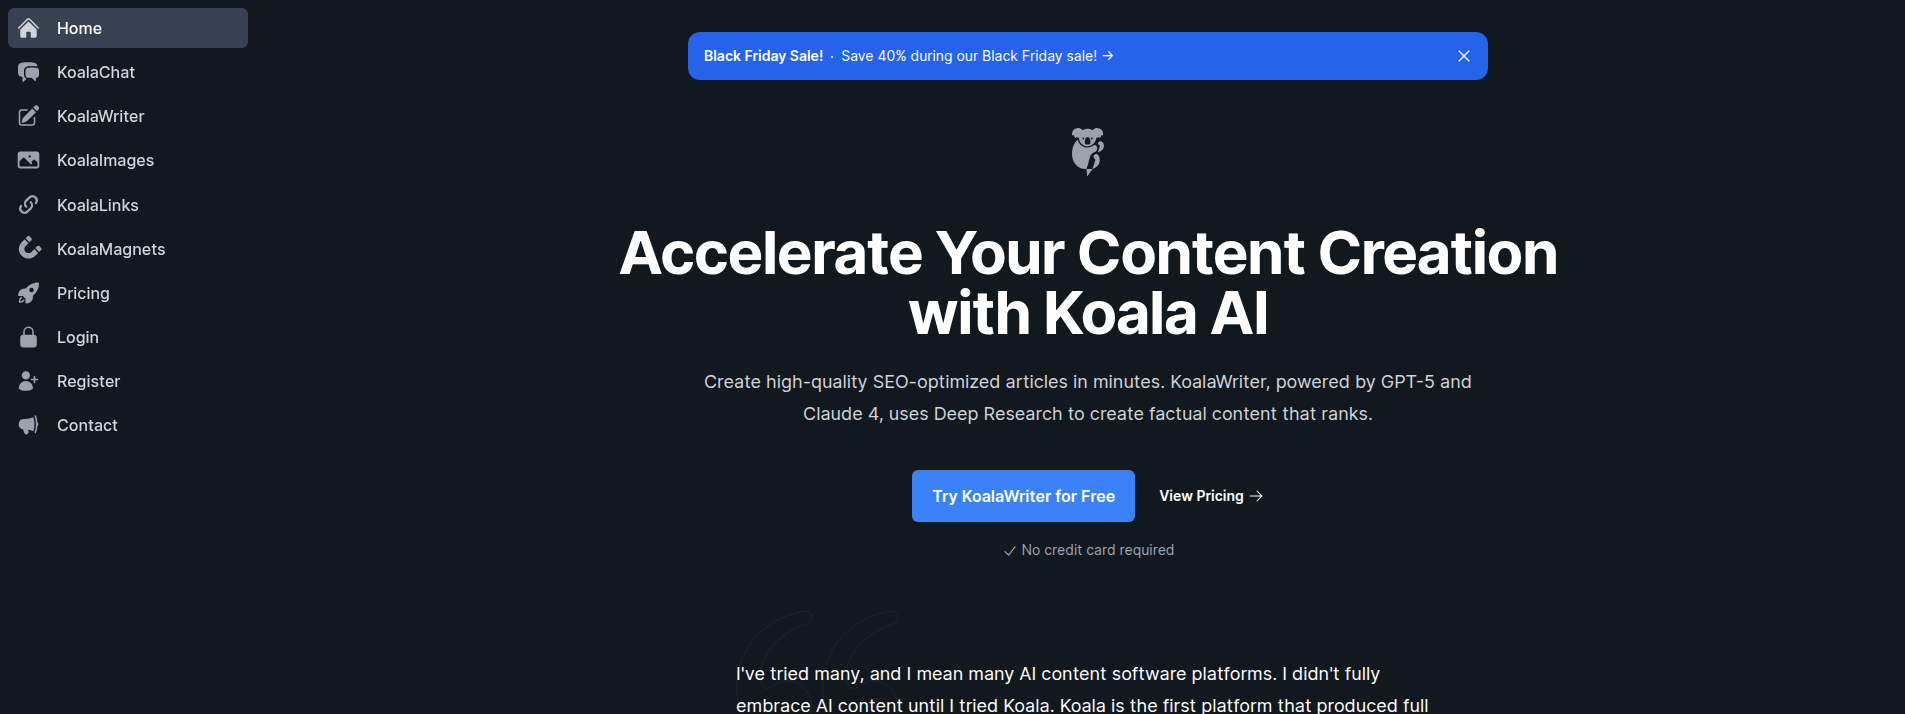Dismiss the Black Friday sale banner
1905x714 pixels.
[1464, 56]
